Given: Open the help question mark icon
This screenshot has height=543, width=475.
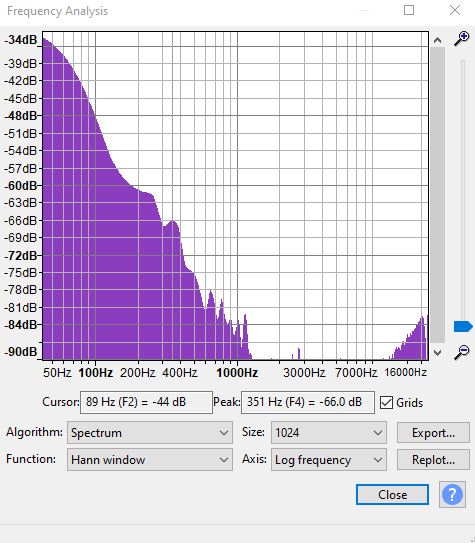Looking at the screenshot, I should tap(452, 495).
